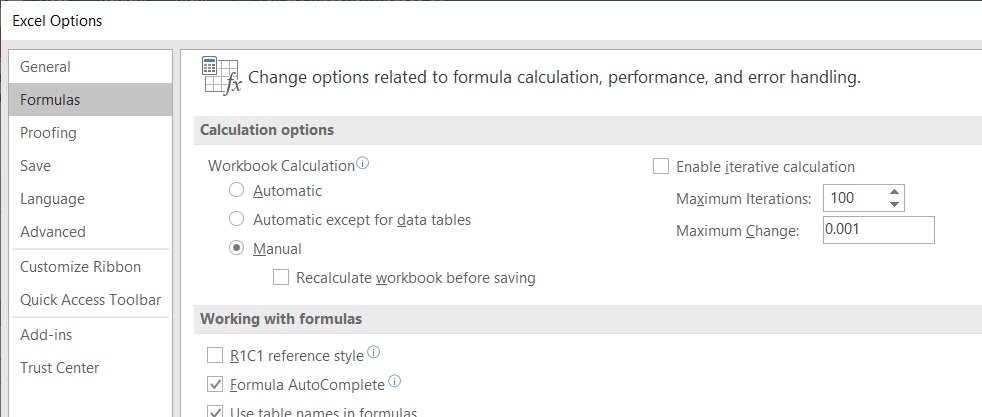The height and width of the screenshot is (417, 982).
Task: Uncheck Formula AutoComplete
Action: pyautogui.click(x=215, y=384)
